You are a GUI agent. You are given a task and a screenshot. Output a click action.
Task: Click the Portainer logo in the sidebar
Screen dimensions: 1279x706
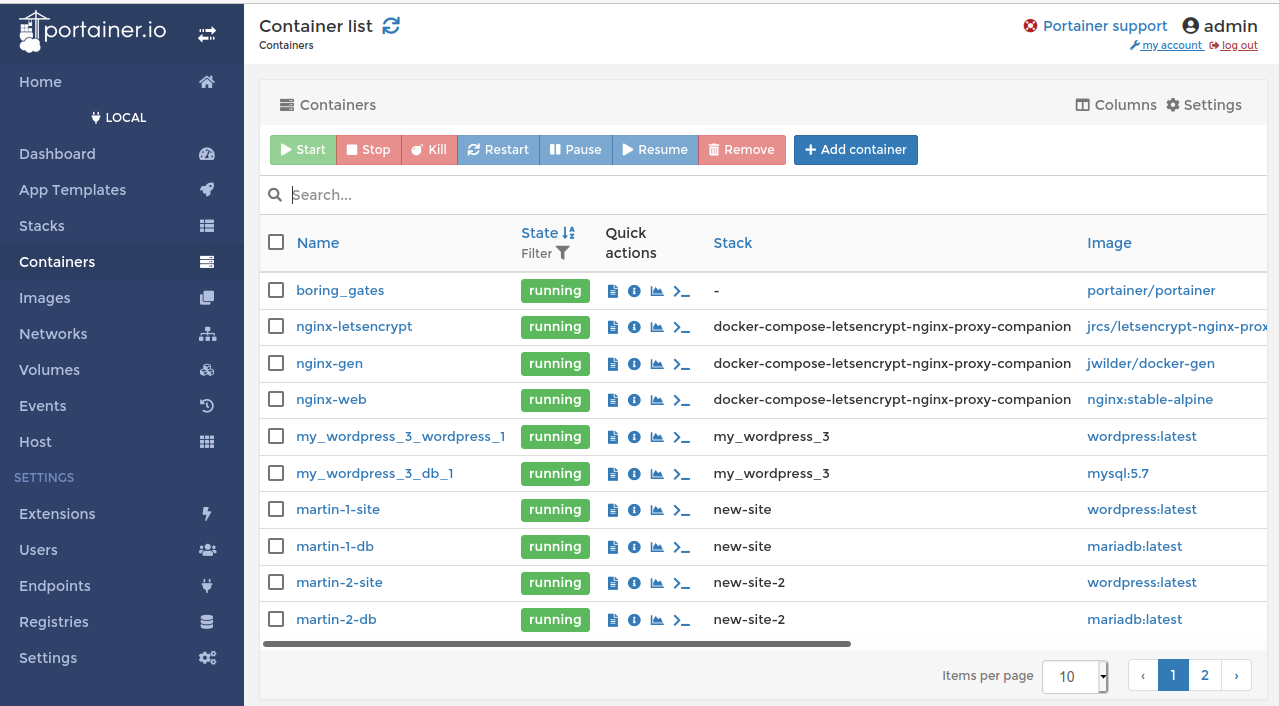90,30
